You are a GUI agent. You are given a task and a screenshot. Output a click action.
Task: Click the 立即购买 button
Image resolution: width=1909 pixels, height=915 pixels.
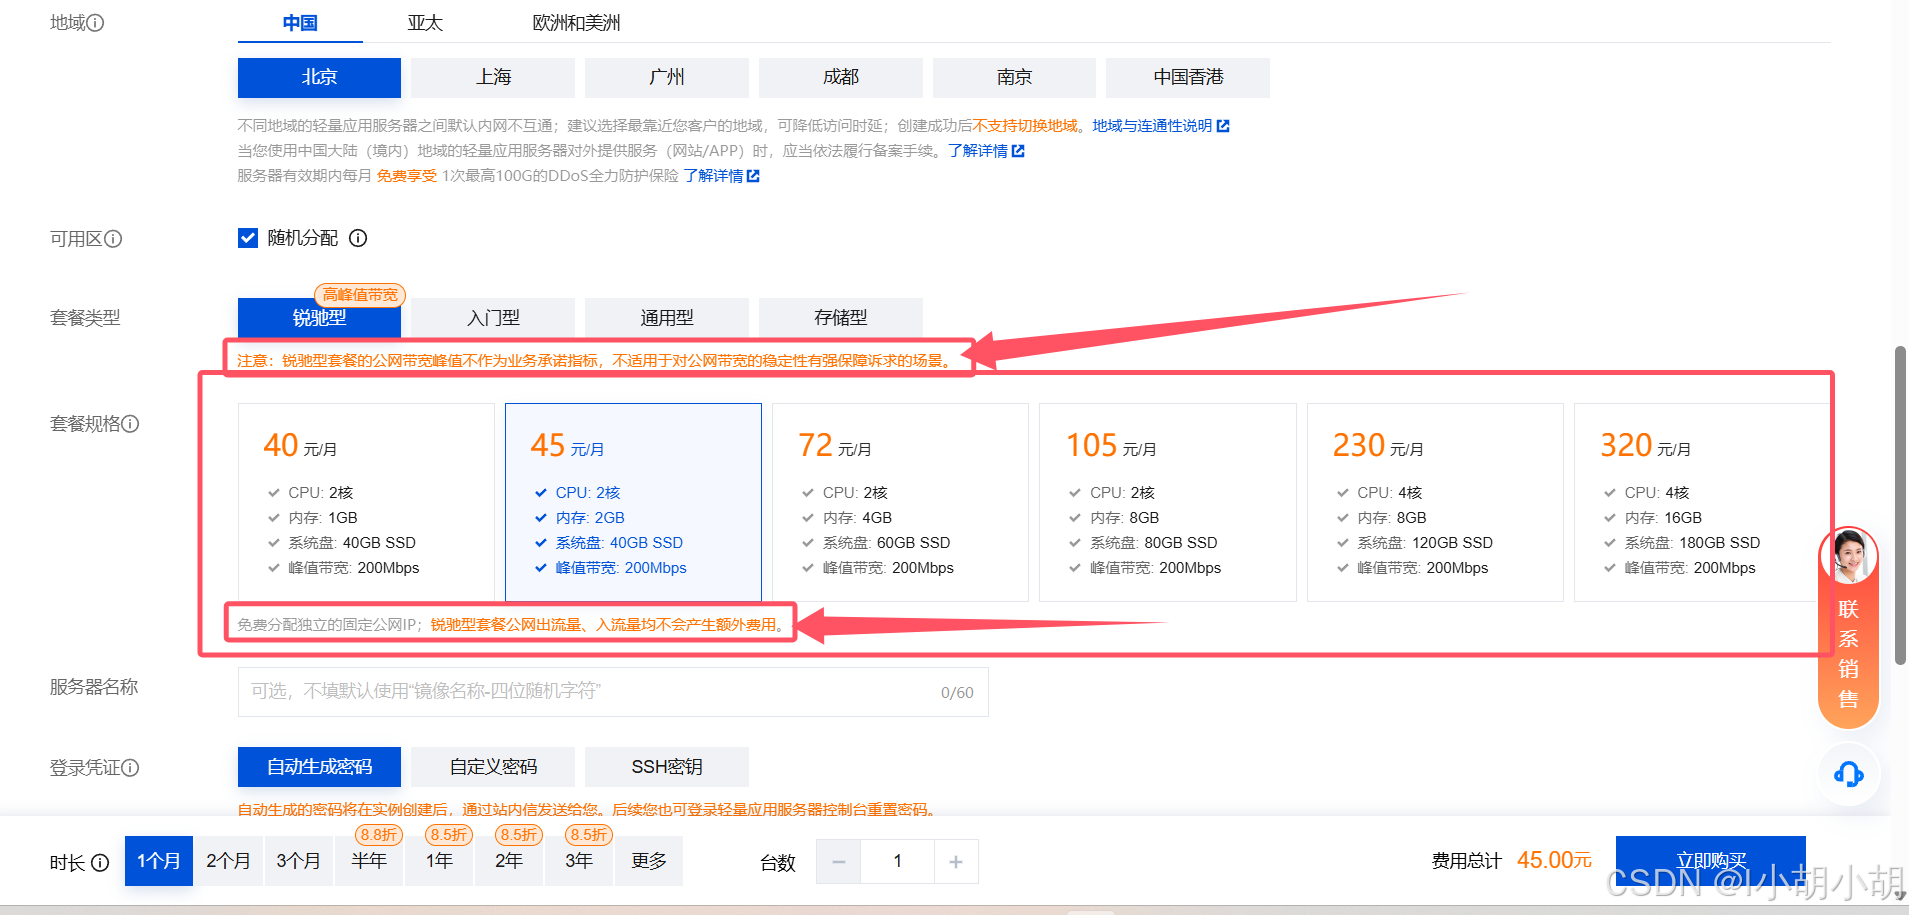pos(1710,860)
